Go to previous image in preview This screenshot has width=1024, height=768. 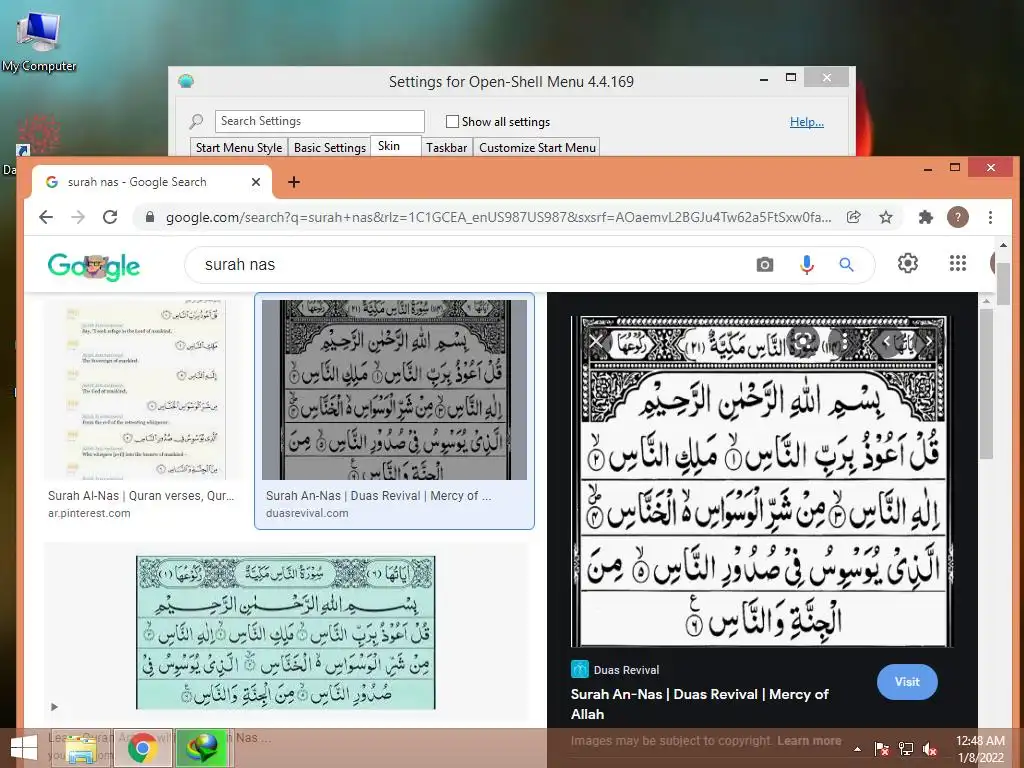(x=886, y=341)
